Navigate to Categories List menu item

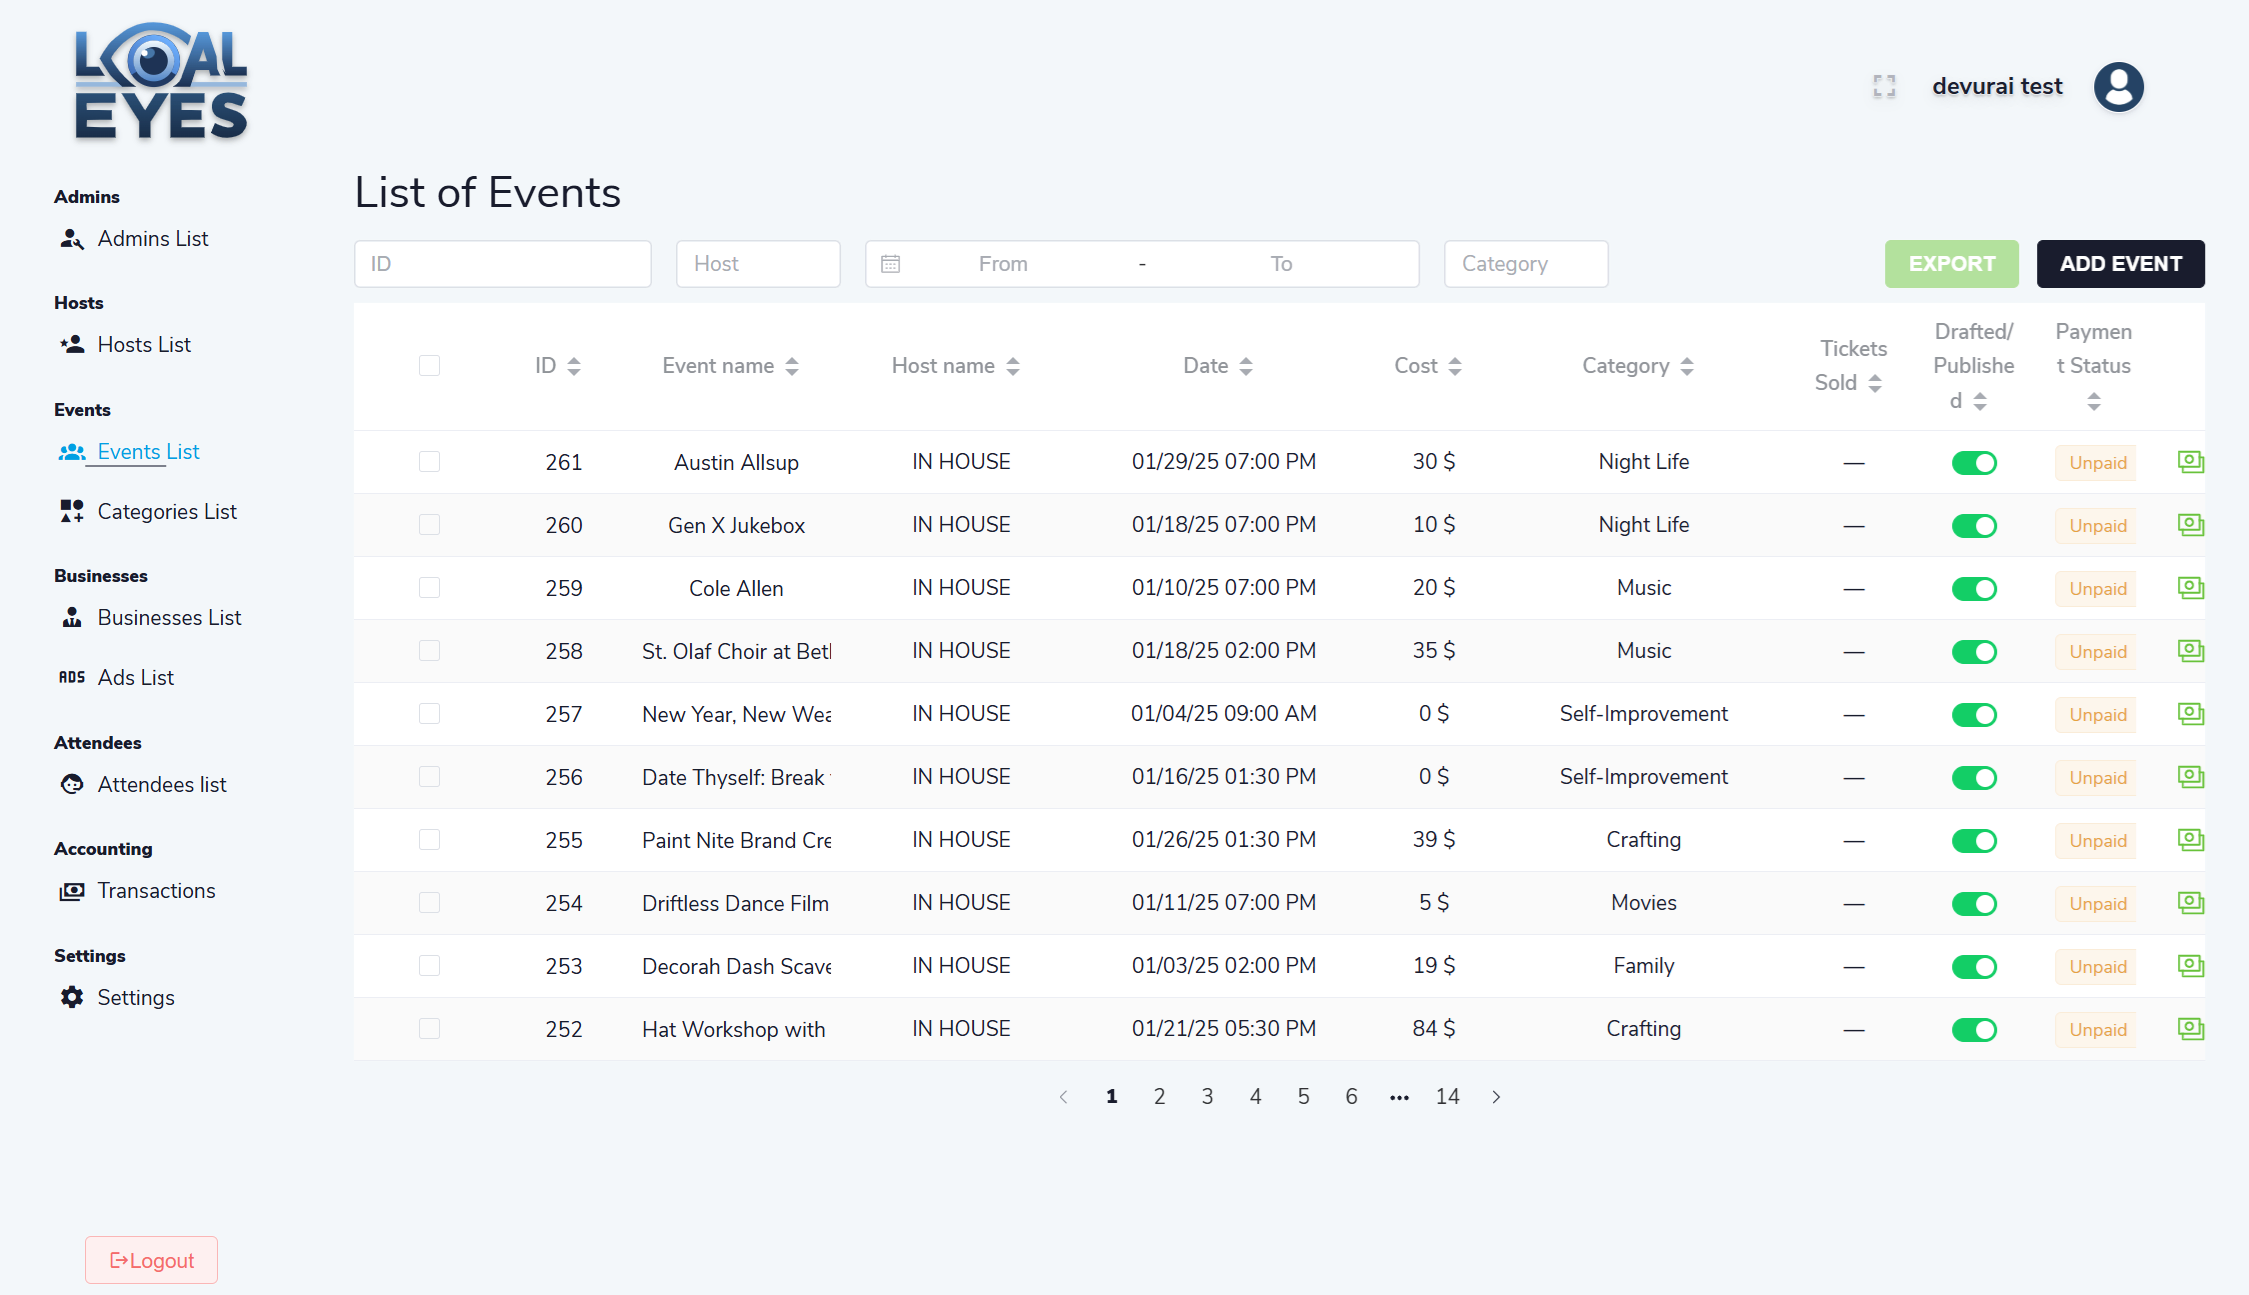pos(166,512)
